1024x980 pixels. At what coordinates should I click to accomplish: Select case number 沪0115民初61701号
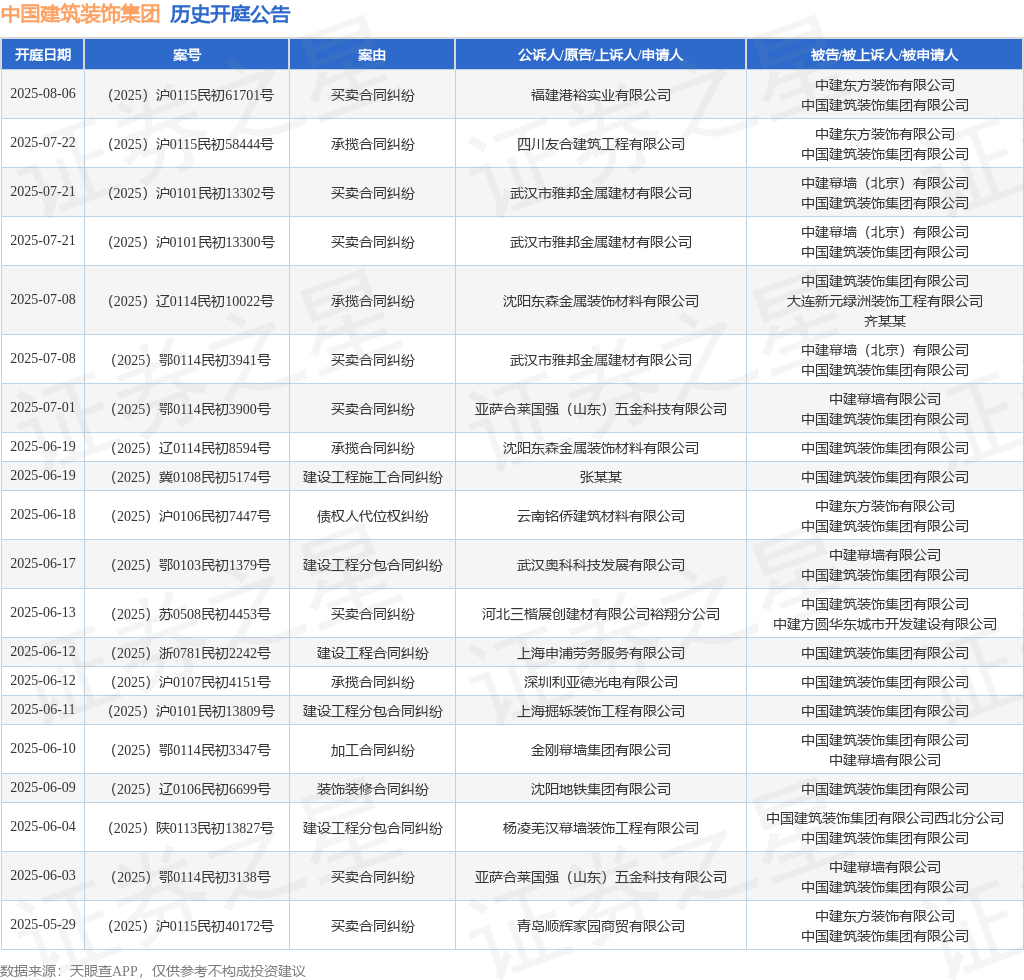[191, 95]
